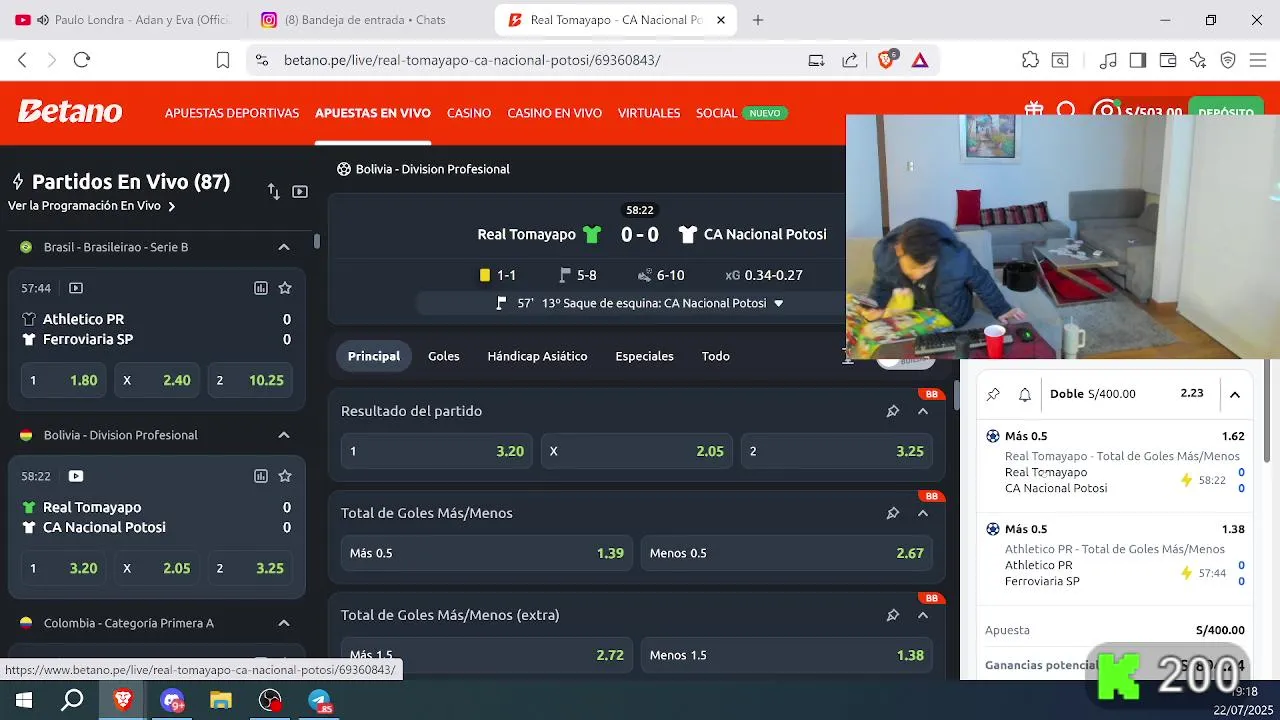Open the playlist music note icon
The image size is (1280, 720).
click(x=1107, y=60)
